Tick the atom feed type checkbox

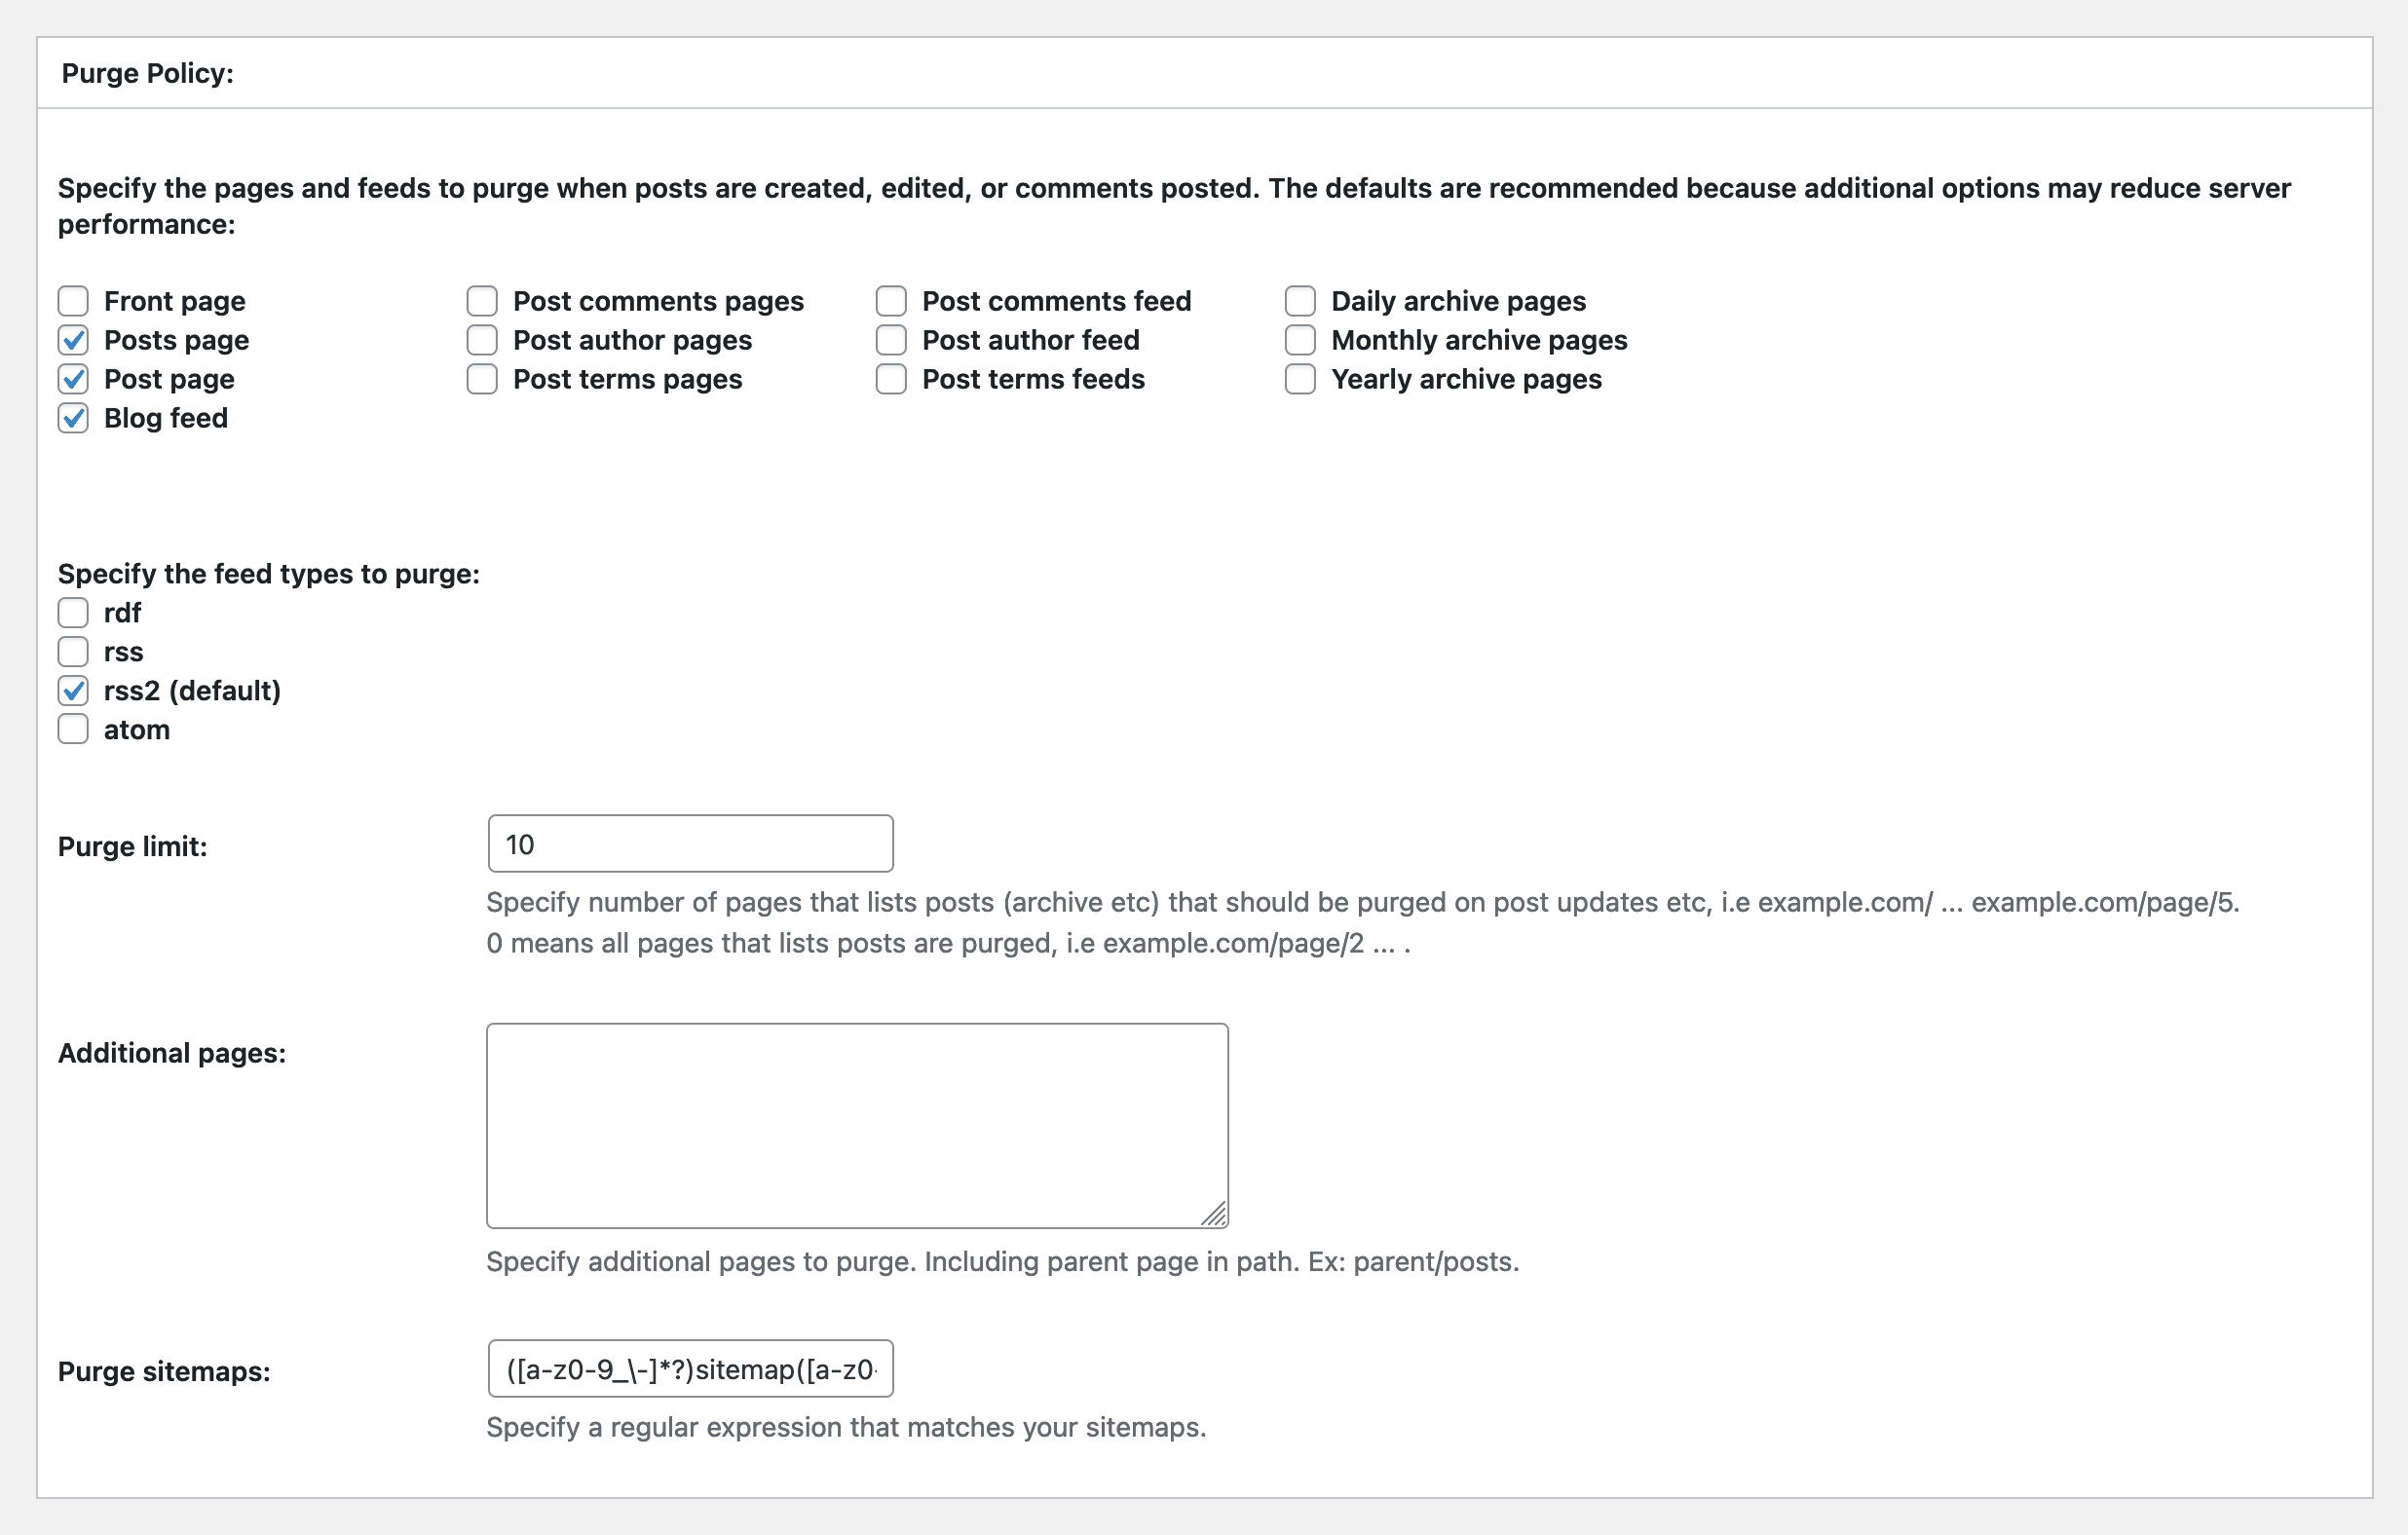pyautogui.click(x=73, y=729)
